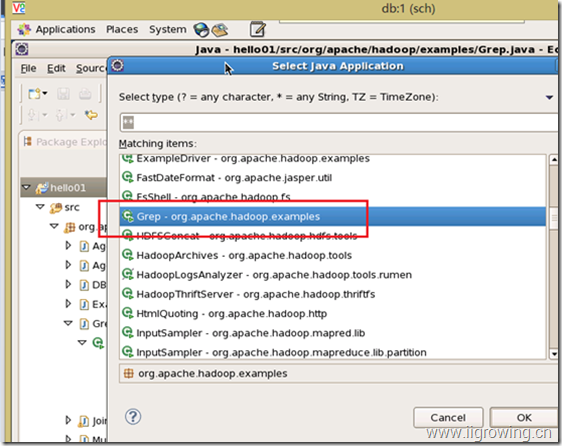Select InputSampler - org.apache.hadoop.mapreduce.lib.partition

click(333, 352)
